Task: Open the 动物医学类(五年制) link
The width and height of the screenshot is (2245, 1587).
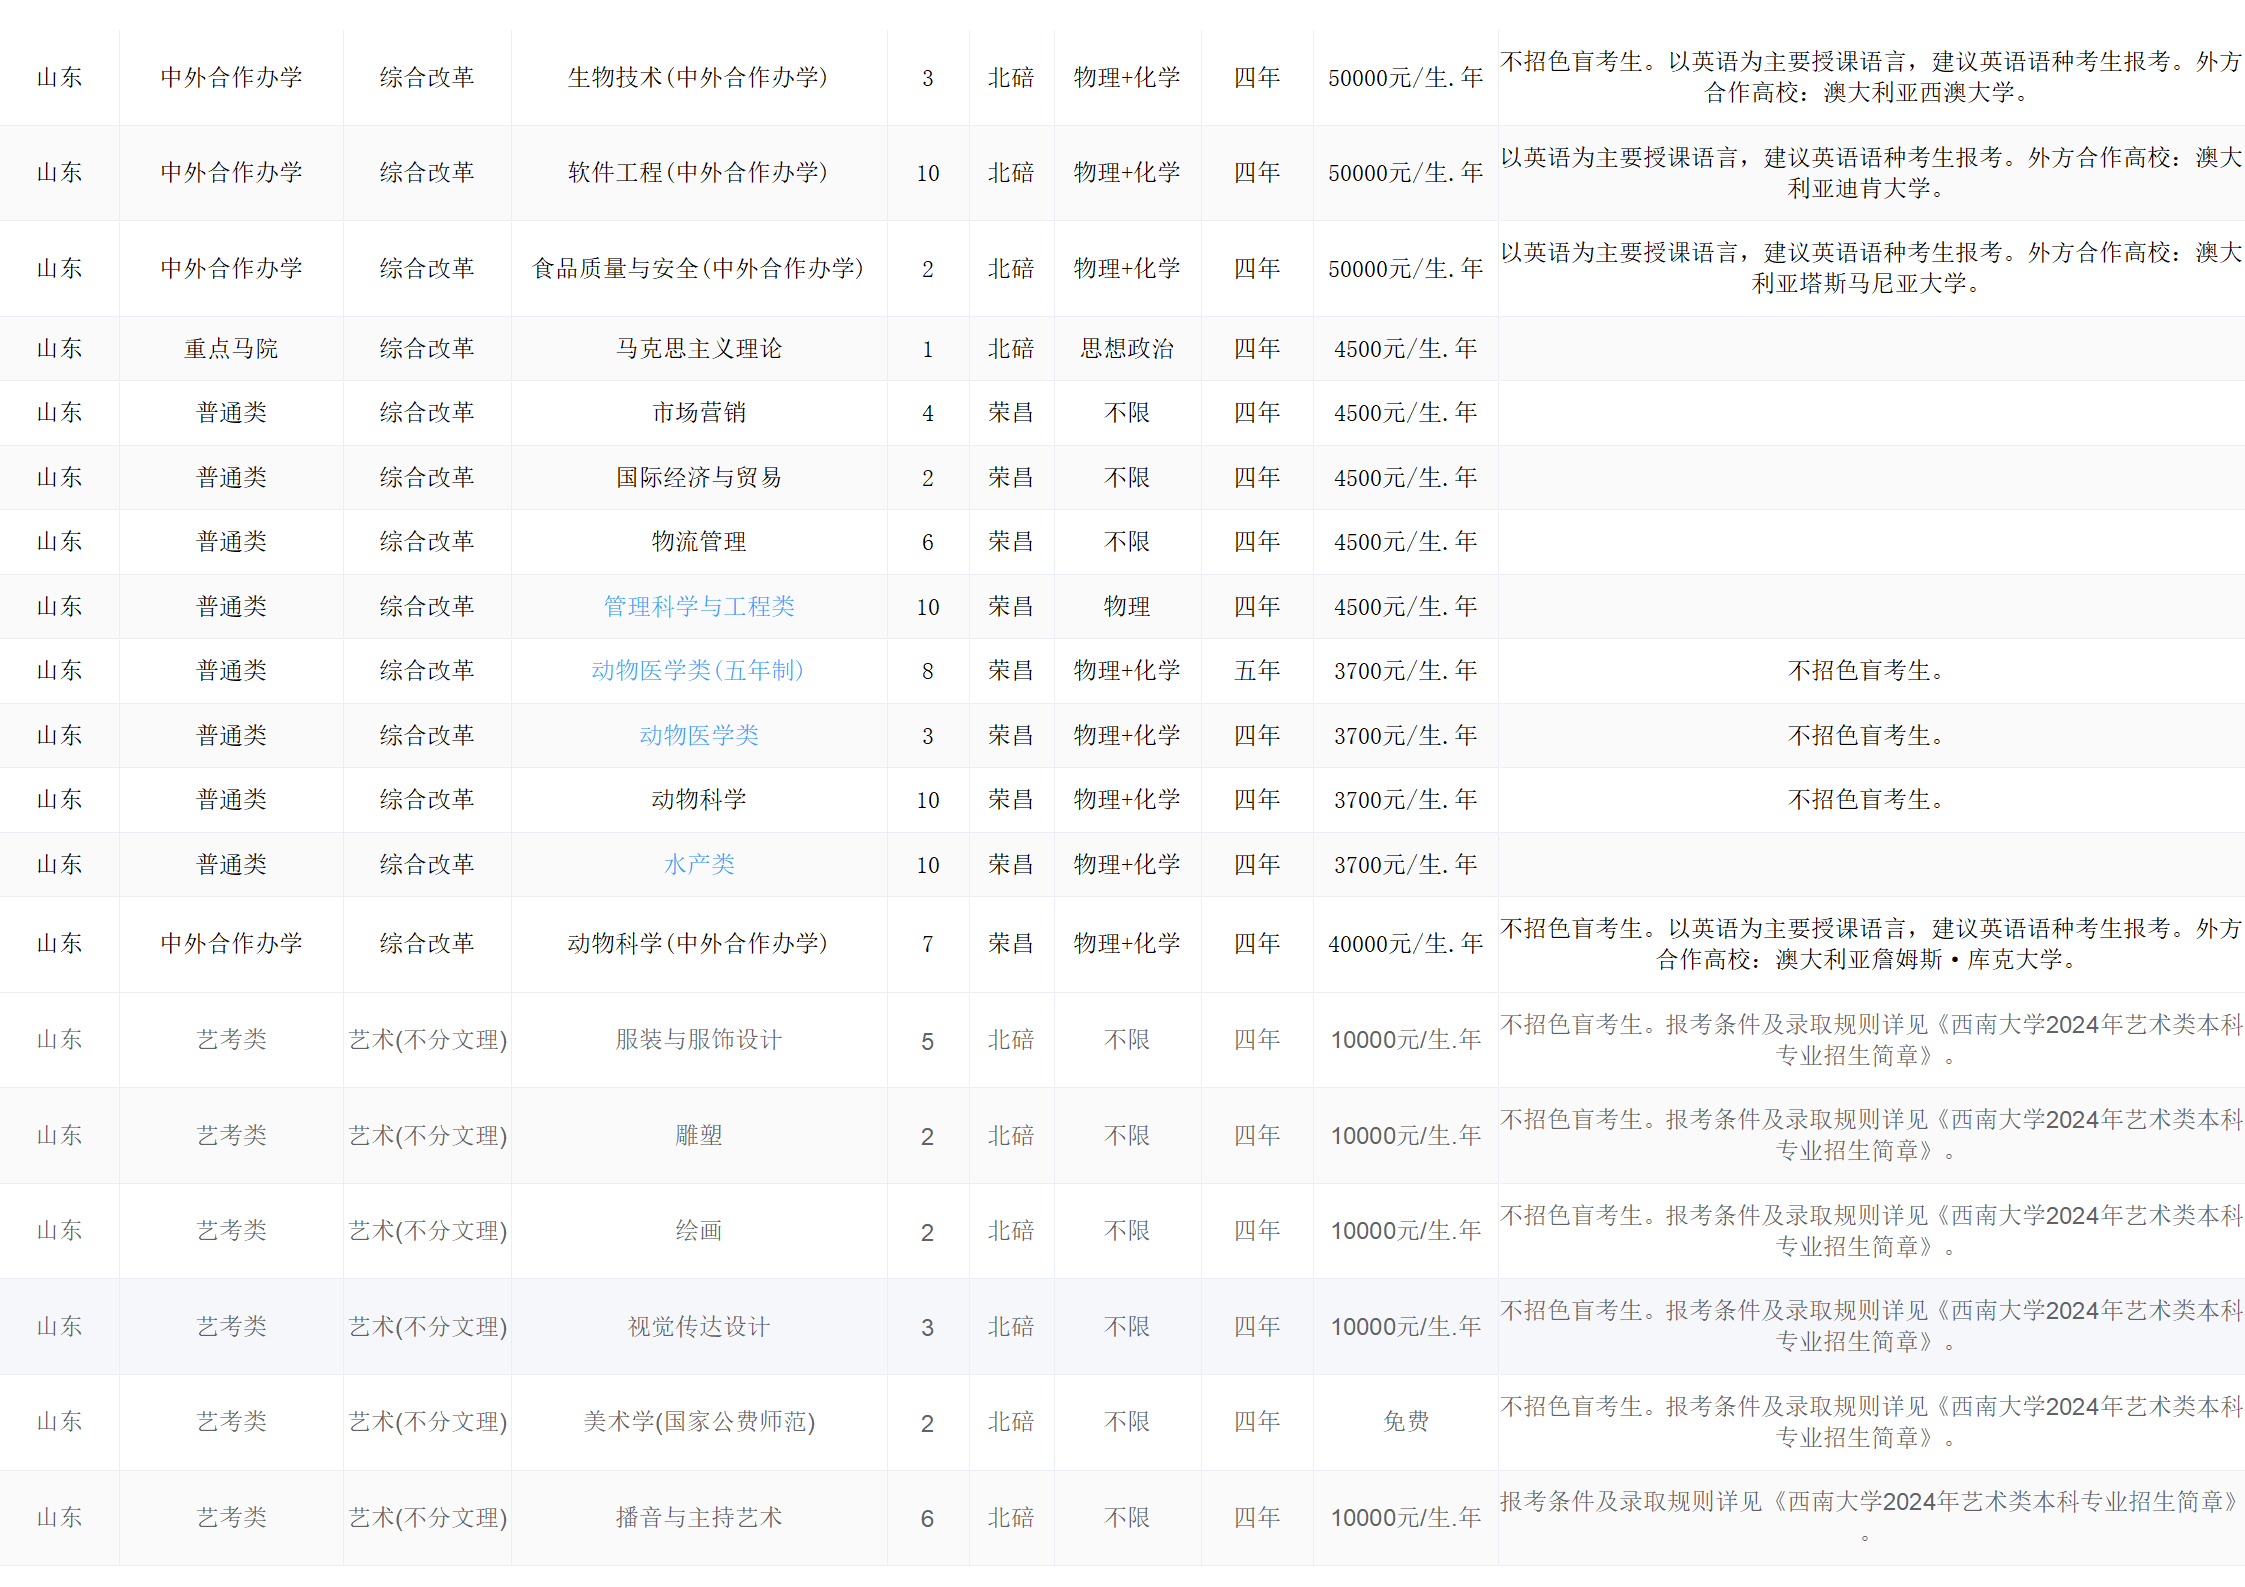Action: tap(698, 670)
